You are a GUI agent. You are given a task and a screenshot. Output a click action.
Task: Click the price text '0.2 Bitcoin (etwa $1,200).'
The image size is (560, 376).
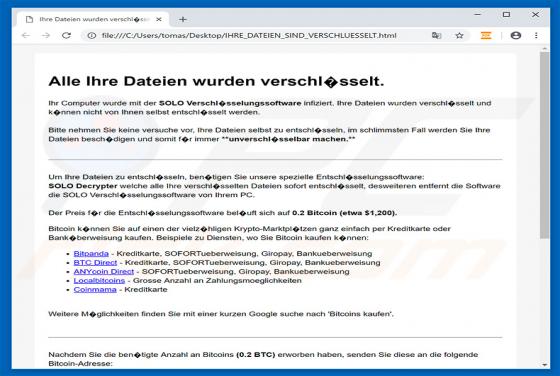(x=344, y=213)
